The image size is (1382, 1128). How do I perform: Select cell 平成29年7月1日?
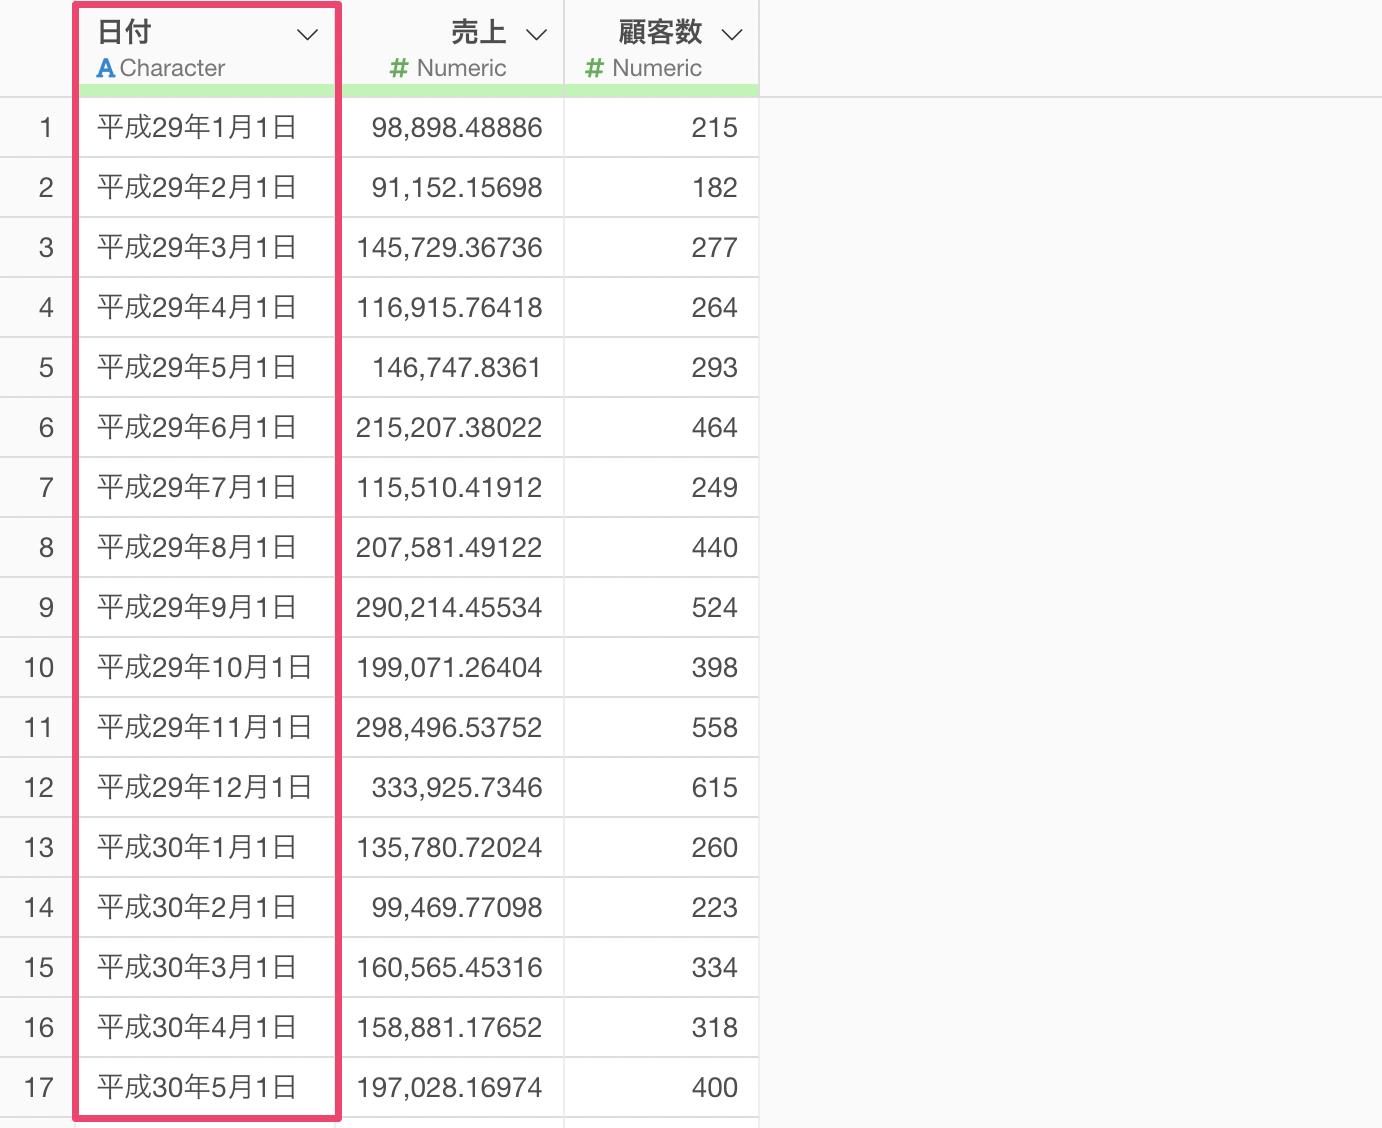[x=197, y=487]
